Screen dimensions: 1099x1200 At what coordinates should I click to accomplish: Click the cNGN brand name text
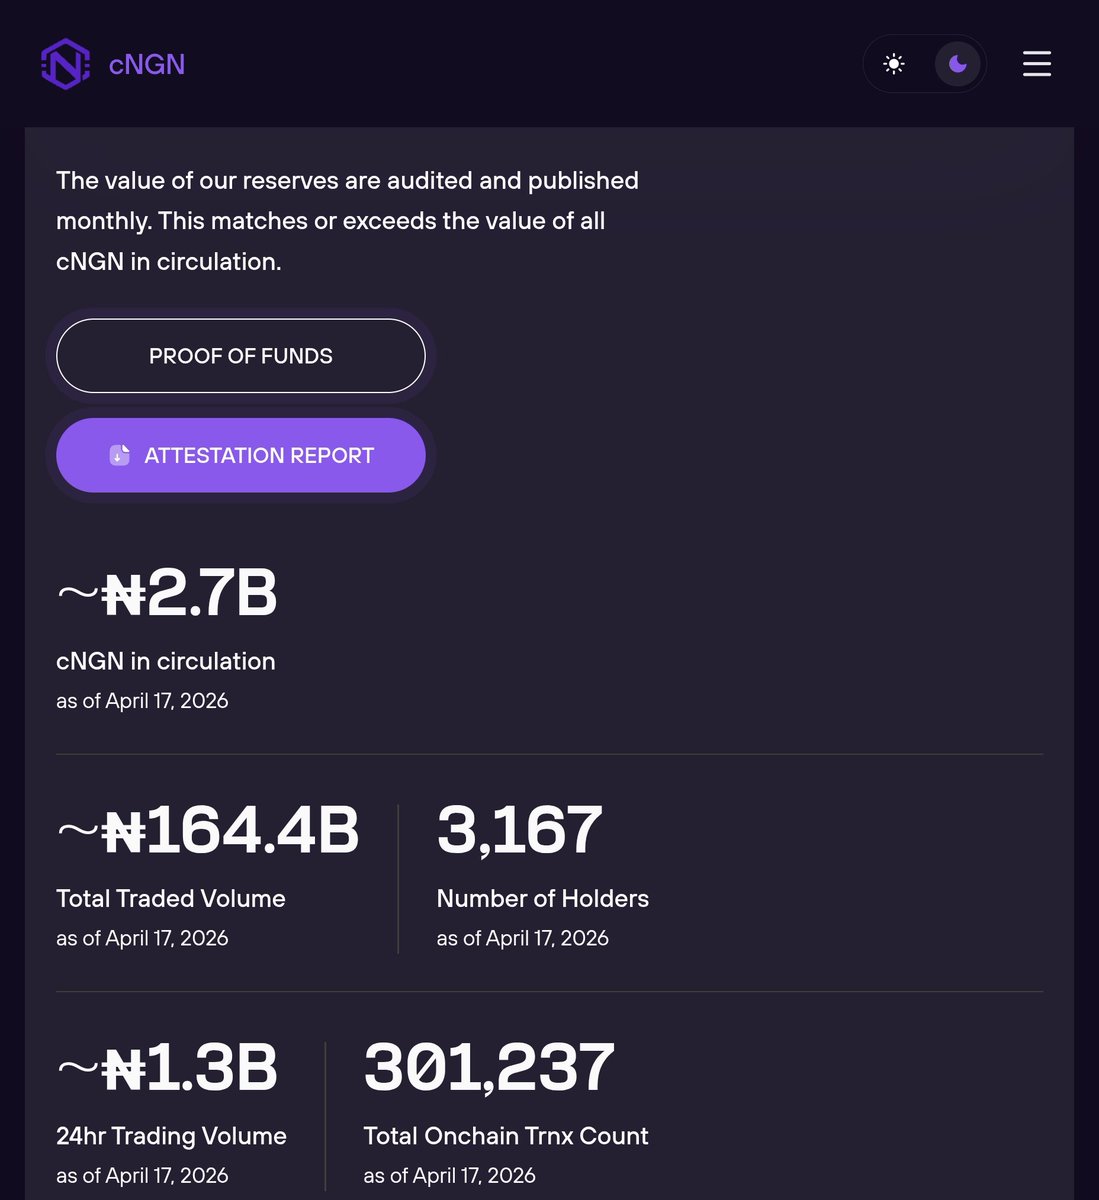147,64
